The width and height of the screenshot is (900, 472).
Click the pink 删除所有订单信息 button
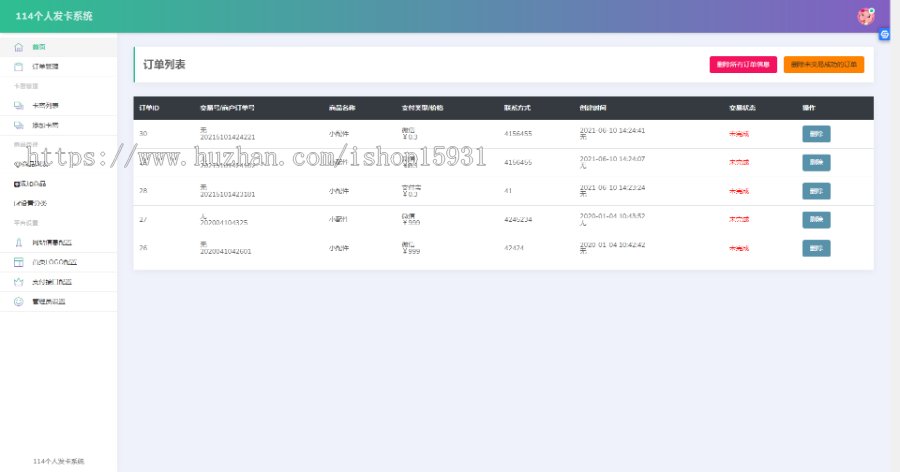coord(743,64)
